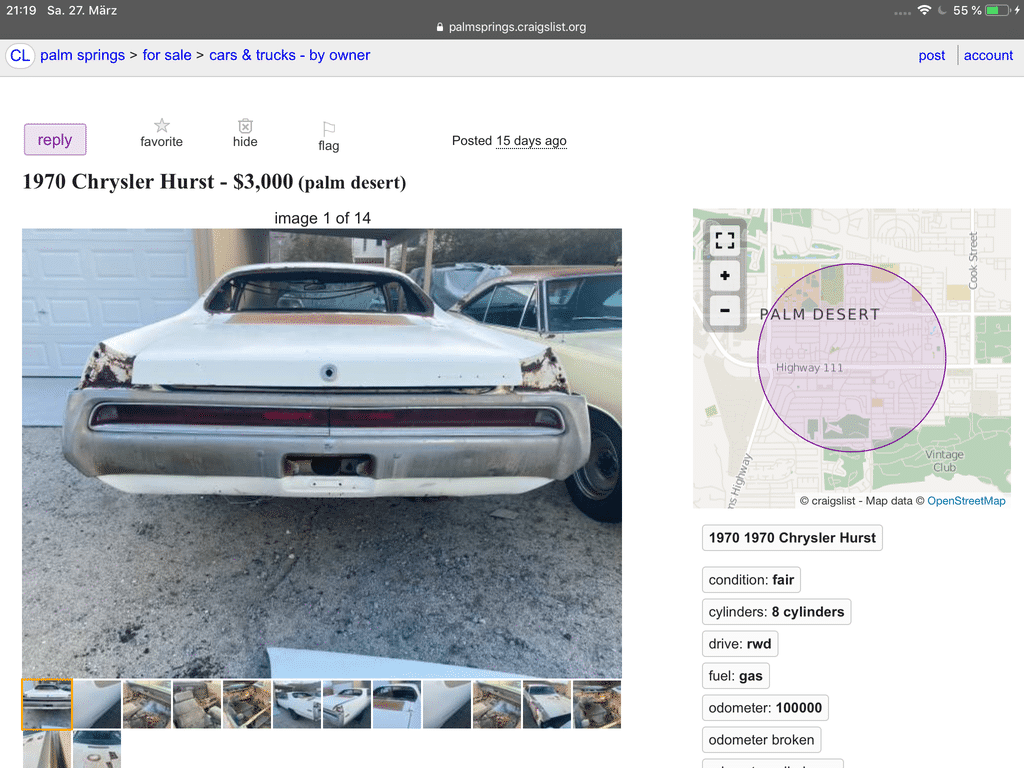
Task: Click the CL craigslist home logo
Action: point(20,56)
